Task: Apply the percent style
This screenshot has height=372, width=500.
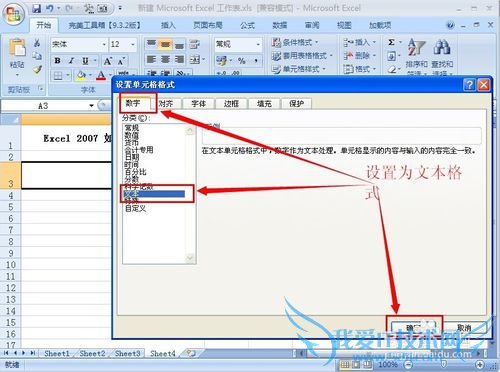Action: point(242,61)
